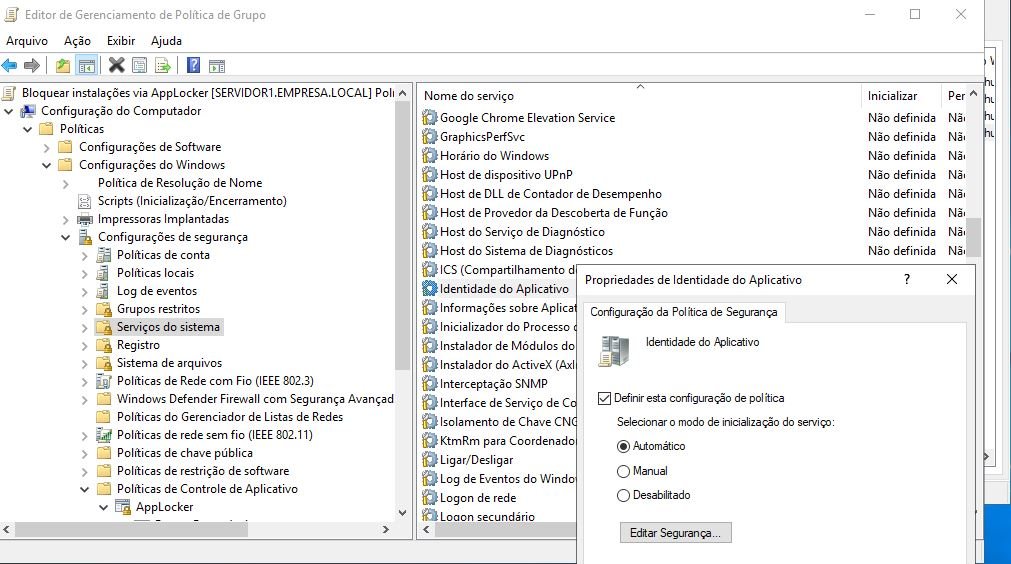Select the Automático startup mode

coord(623,447)
